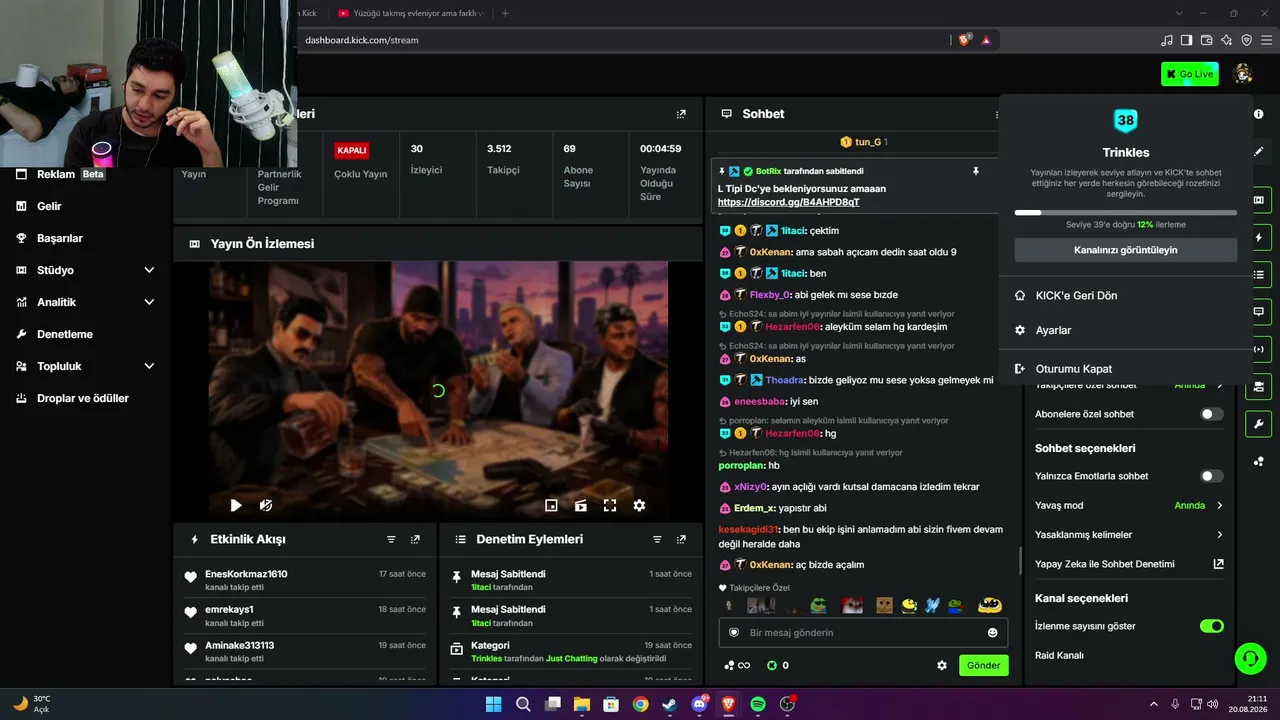
Task: Unpin the BotRix pinned message
Action: tap(976, 172)
